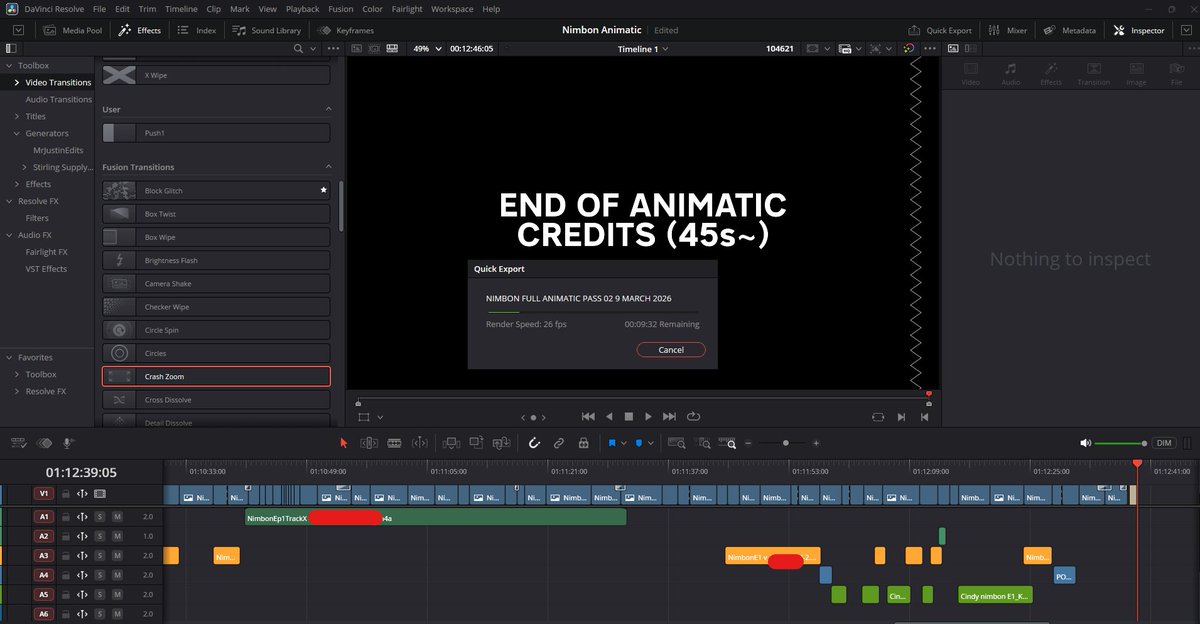Click the Quick Export progress bar

(593, 312)
